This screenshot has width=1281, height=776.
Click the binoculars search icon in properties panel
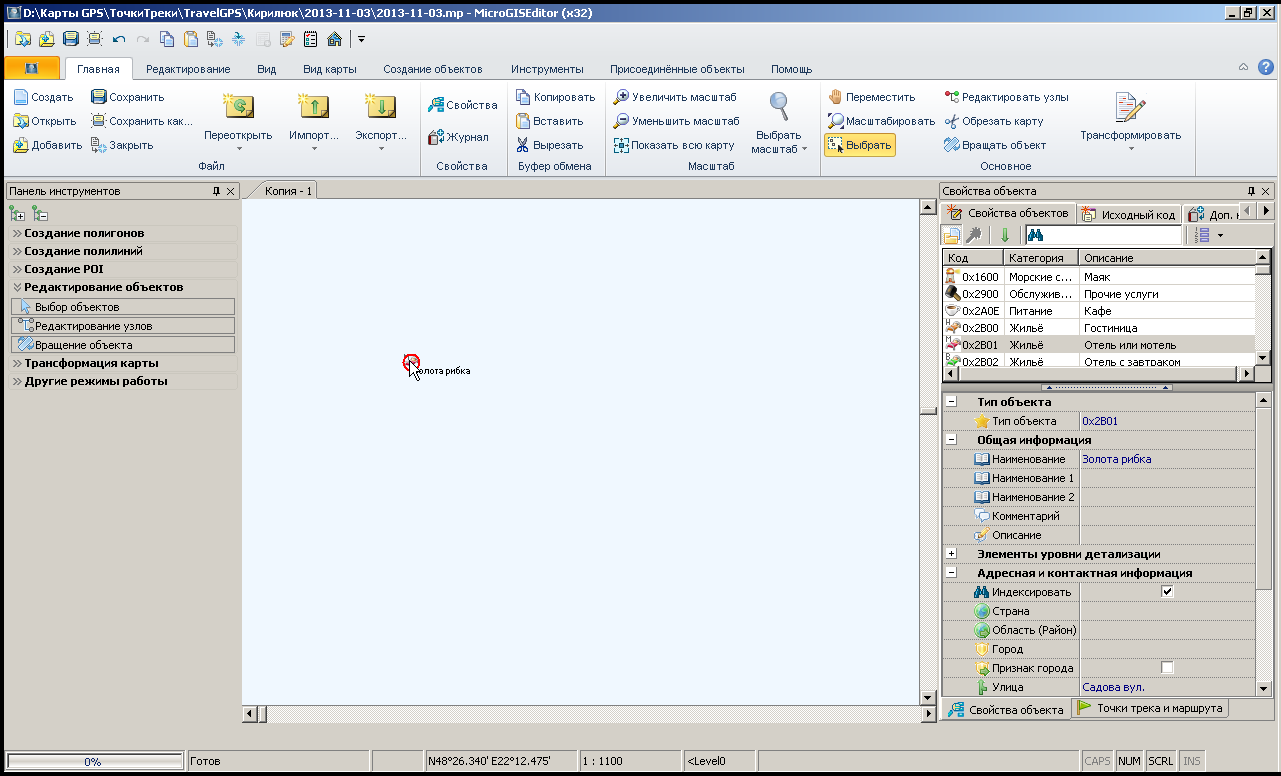point(1036,235)
